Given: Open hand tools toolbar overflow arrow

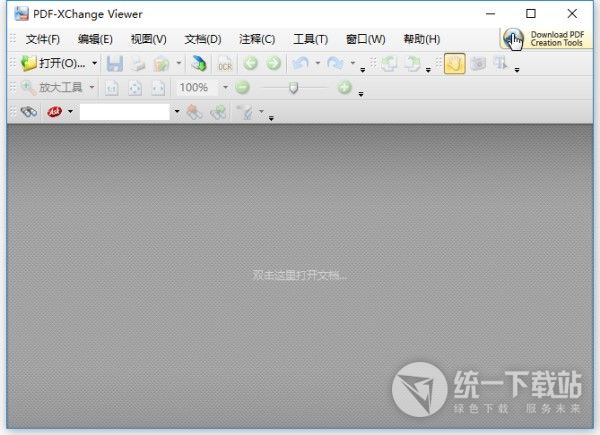Looking at the screenshot, I should tap(517, 70).
